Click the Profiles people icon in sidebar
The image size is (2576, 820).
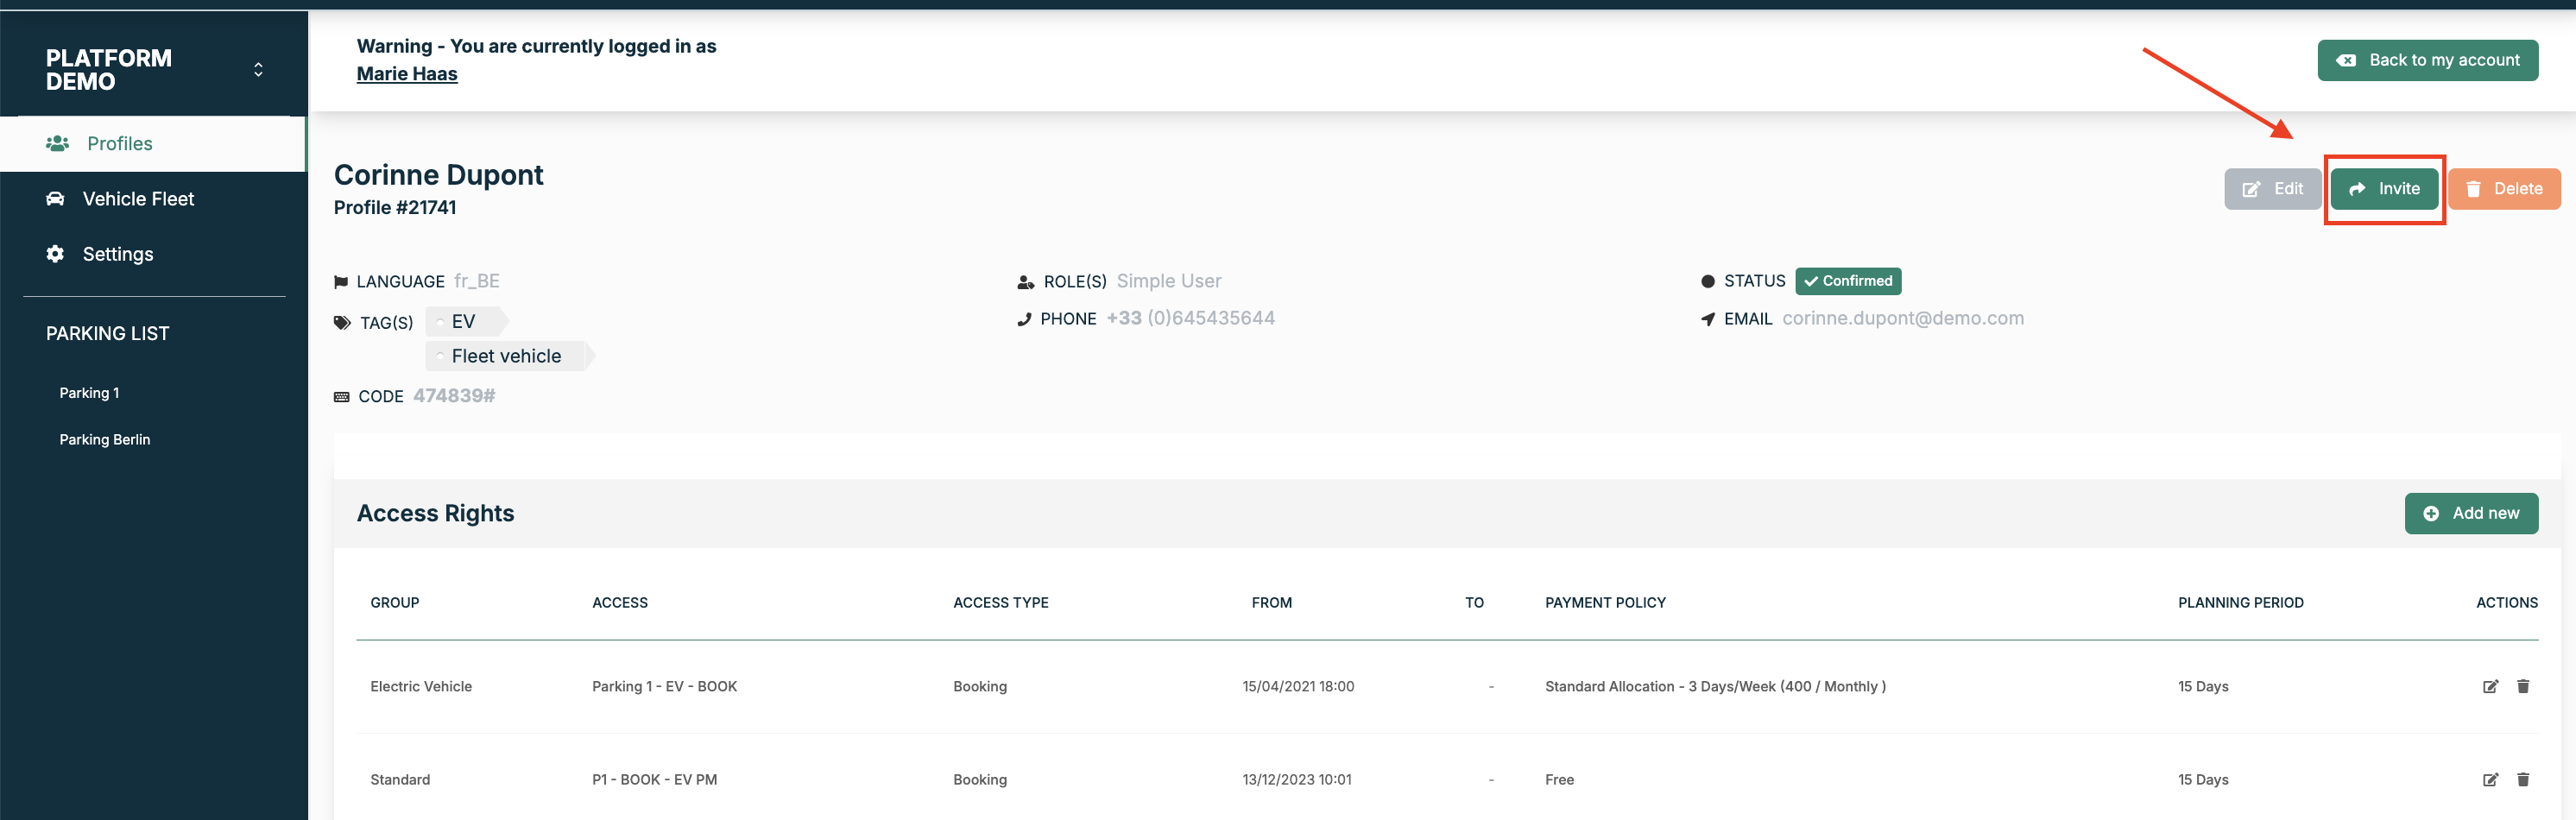coord(57,144)
